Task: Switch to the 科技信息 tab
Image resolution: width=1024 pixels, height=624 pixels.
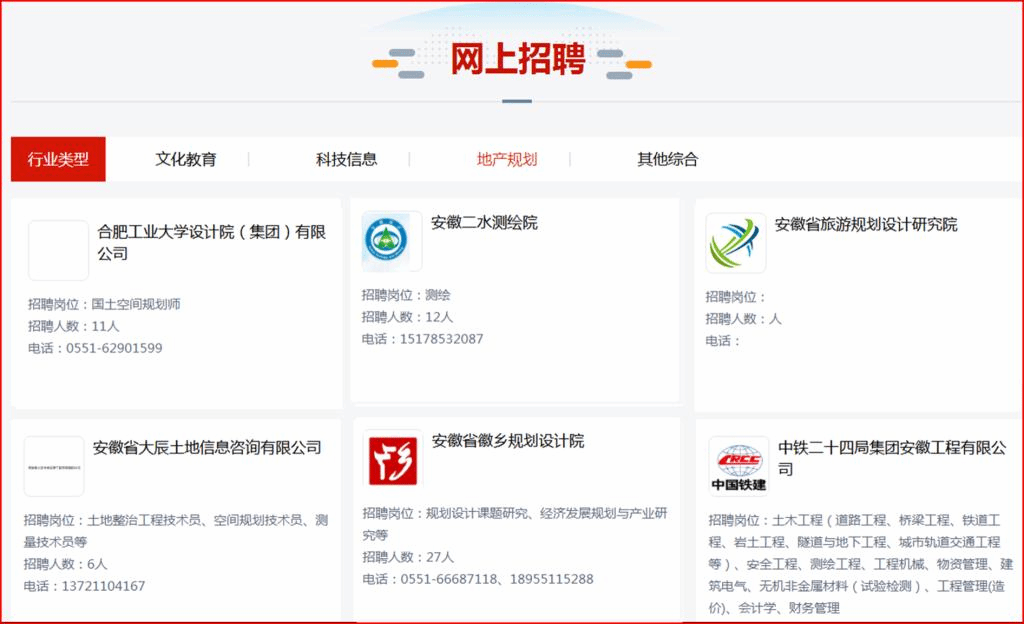Action: (x=347, y=159)
